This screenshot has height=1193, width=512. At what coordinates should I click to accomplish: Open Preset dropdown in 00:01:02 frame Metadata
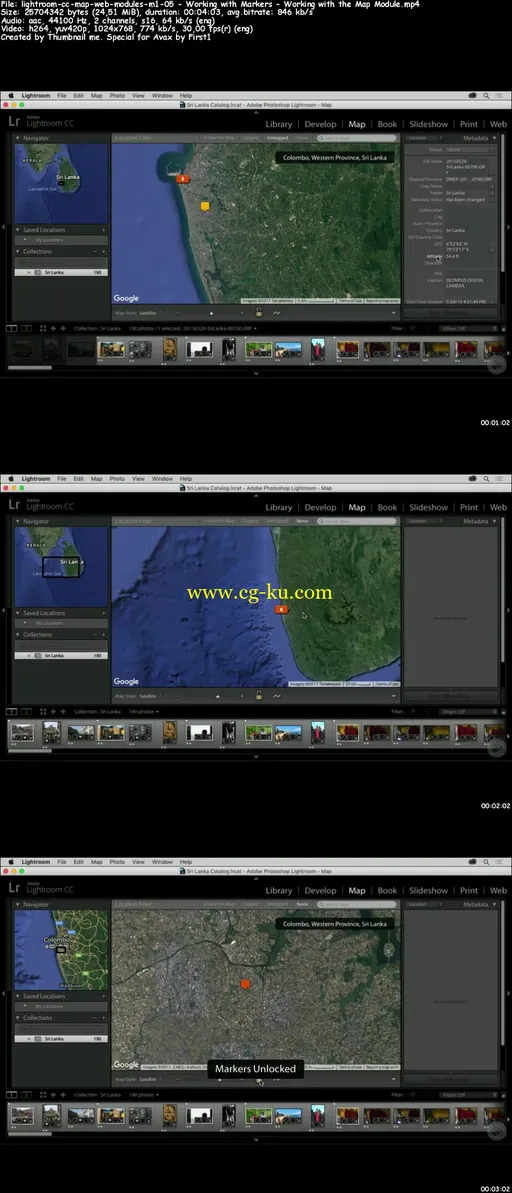pyautogui.click(x=470, y=150)
